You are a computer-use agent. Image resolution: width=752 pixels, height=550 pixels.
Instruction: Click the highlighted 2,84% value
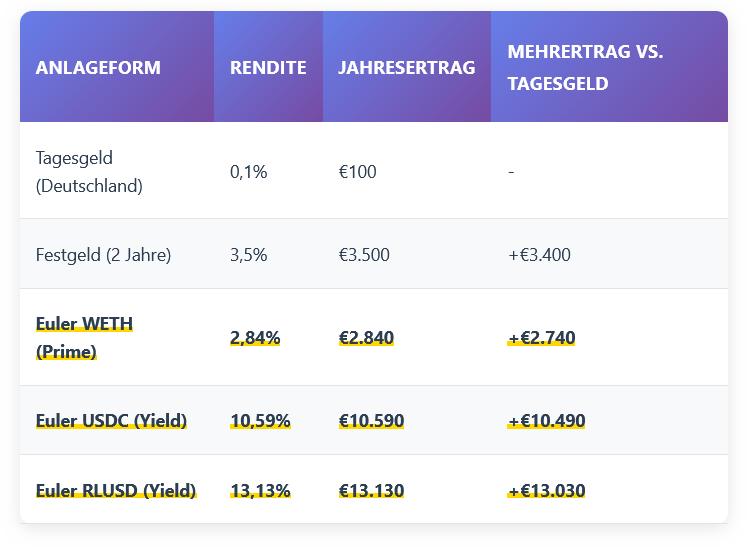point(255,338)
